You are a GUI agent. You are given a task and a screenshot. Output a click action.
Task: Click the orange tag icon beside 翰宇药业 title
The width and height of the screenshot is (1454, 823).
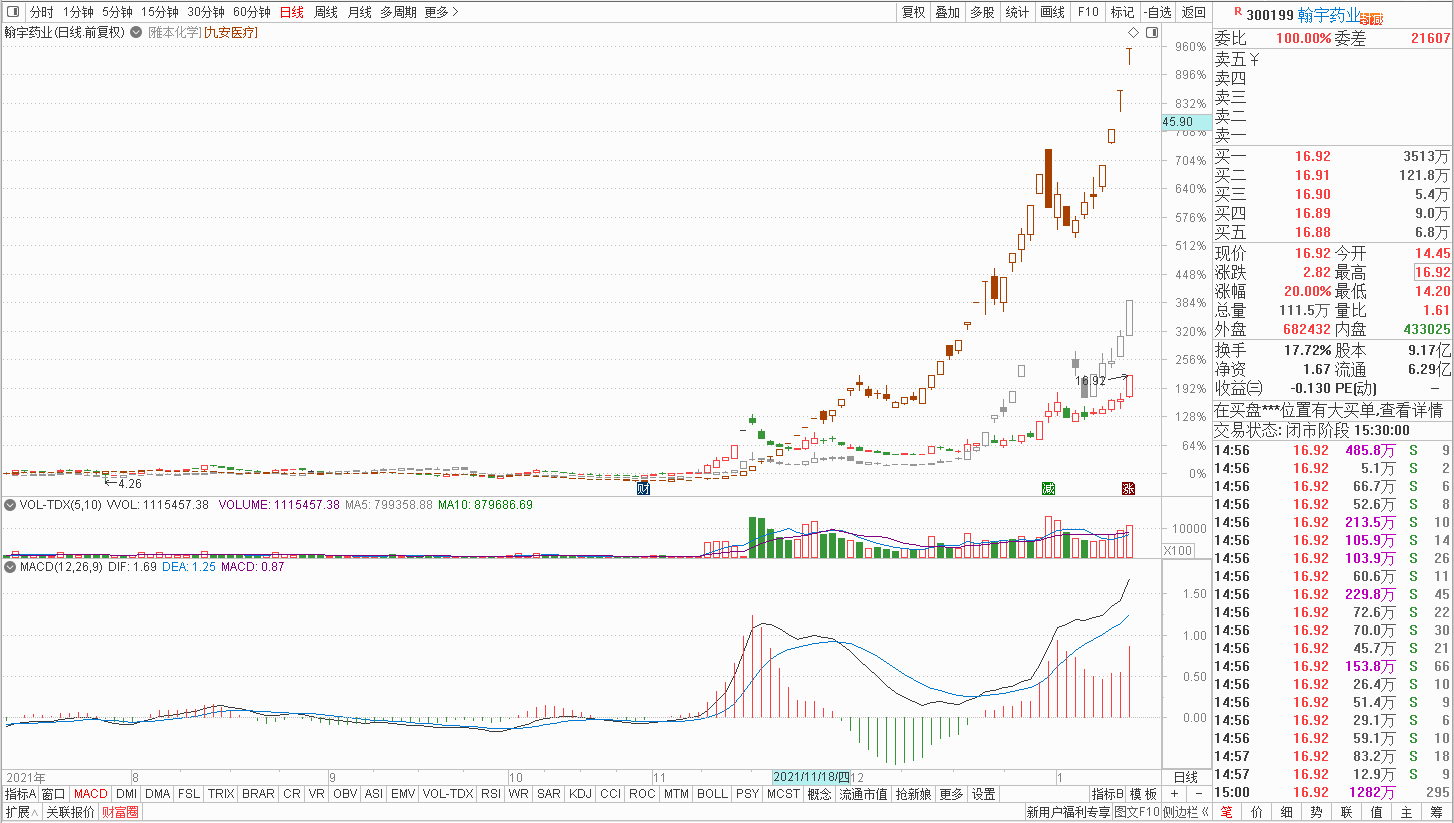(x=1370, y=18)
